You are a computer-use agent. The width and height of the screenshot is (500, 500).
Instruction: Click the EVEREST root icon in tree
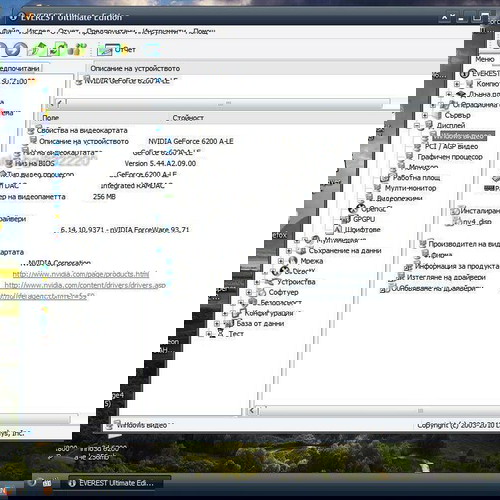tap(466, 73)
